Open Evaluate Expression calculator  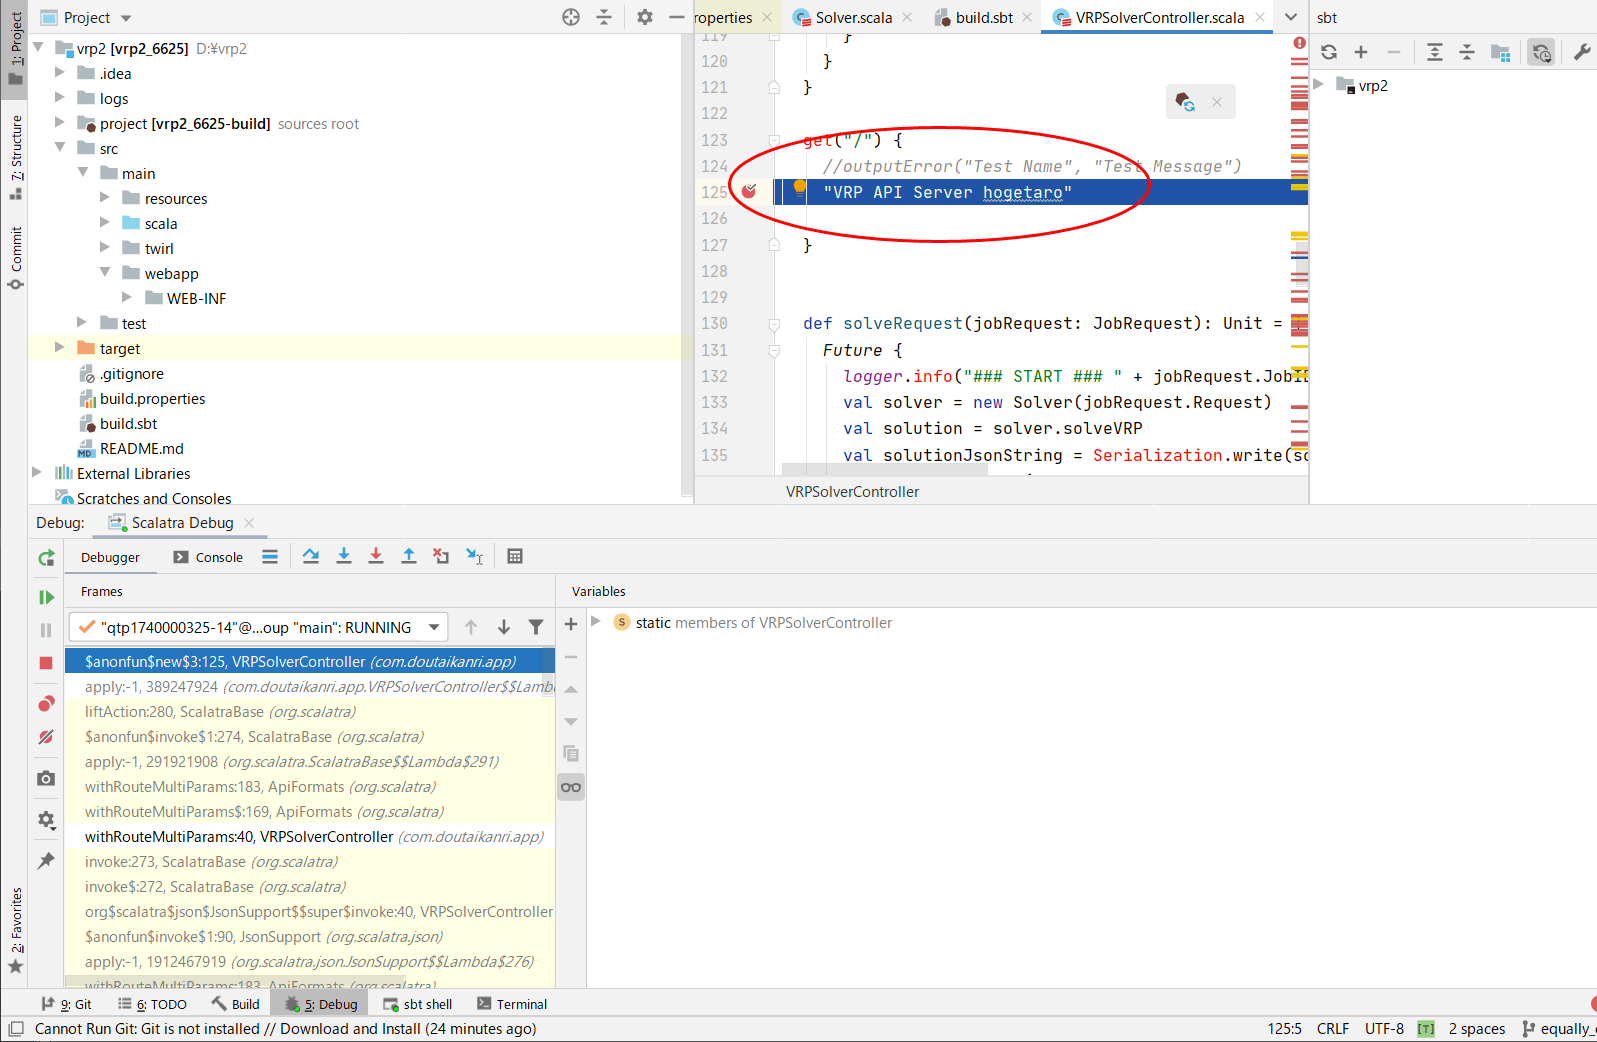[515, 556]
